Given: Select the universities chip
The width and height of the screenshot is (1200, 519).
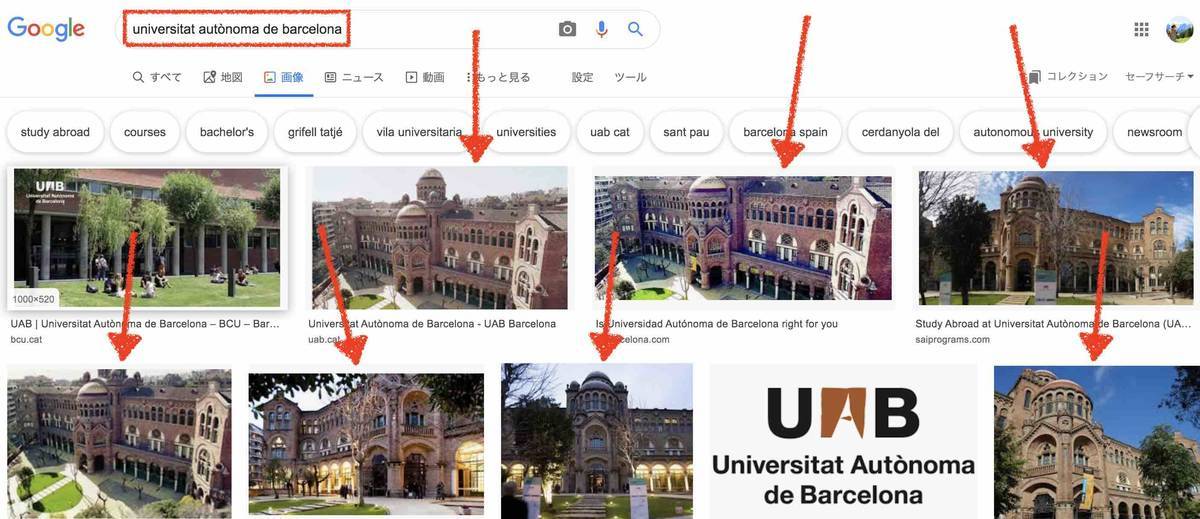Looking at the screenshot, I should (526, 132).
